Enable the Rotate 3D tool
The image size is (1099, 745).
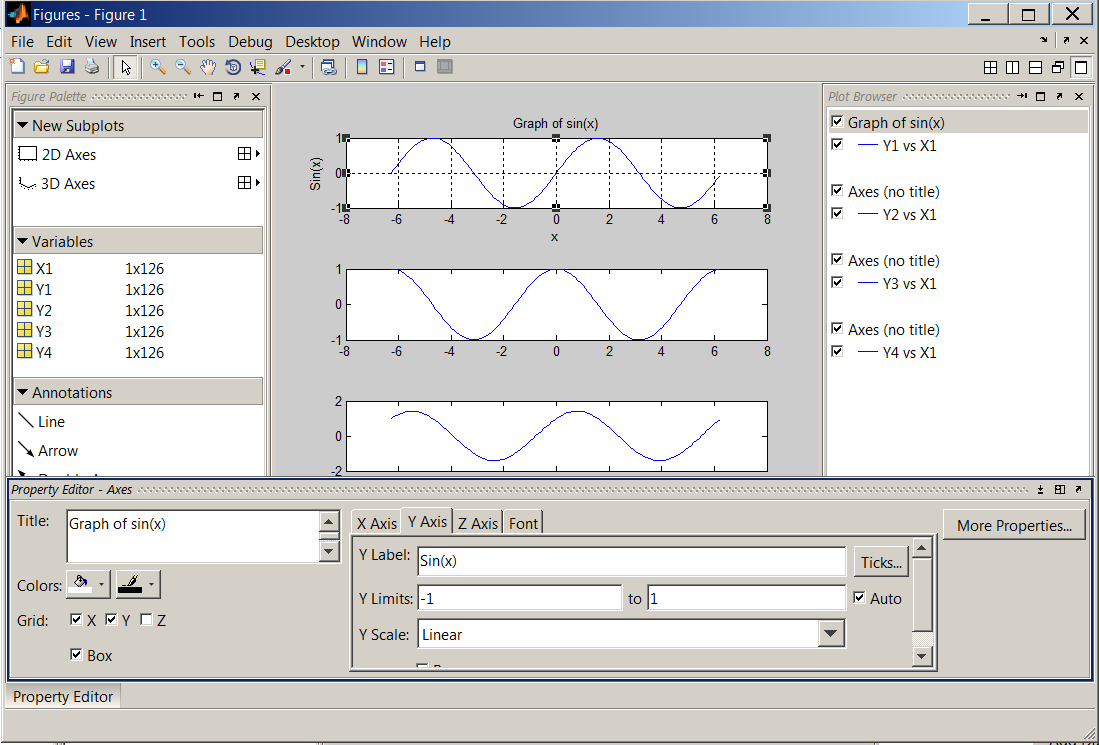click(232, 67)
